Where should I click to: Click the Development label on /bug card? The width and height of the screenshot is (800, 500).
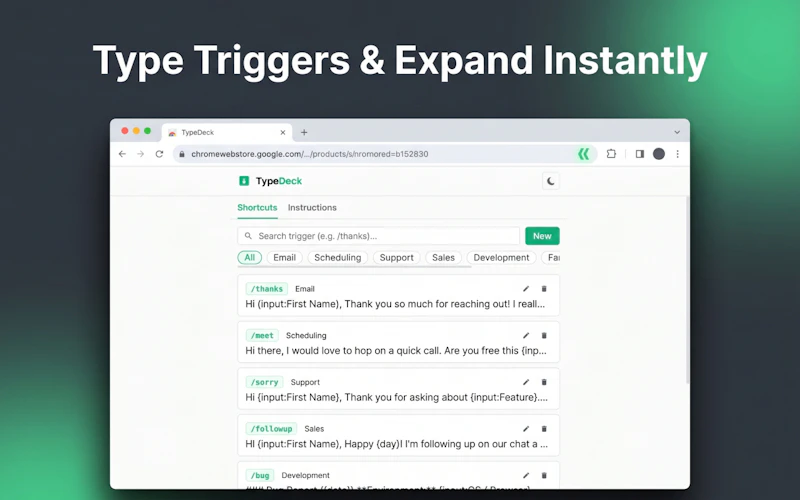point(306,476)
